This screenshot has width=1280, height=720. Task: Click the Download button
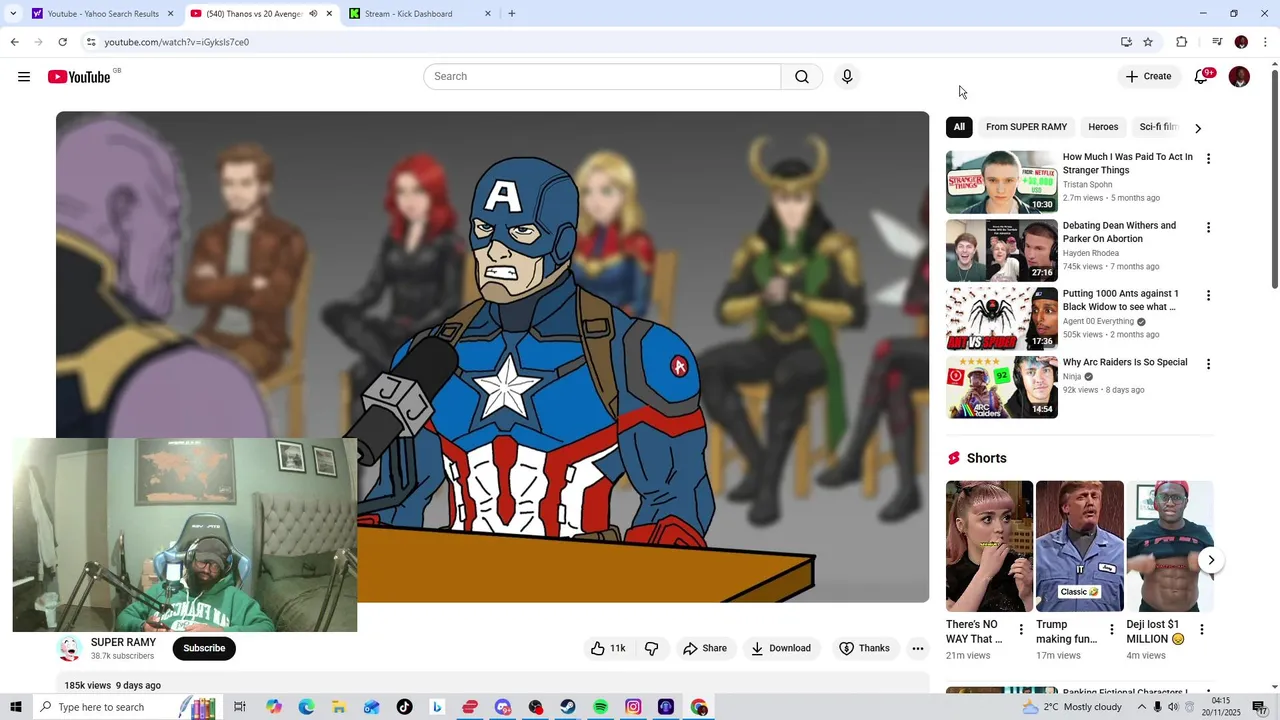click(x=781, y=648)
